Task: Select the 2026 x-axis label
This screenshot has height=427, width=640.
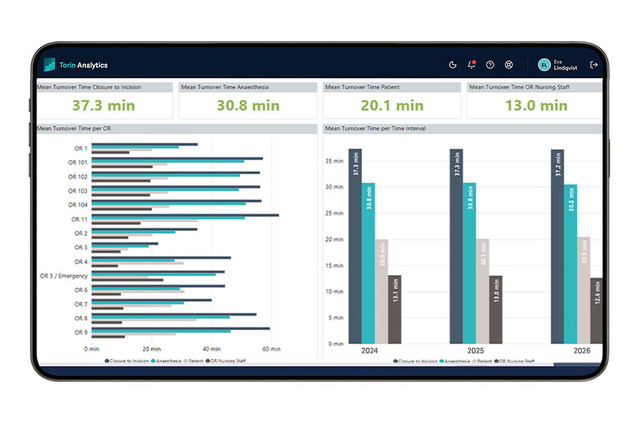Action: coord(582,351)
